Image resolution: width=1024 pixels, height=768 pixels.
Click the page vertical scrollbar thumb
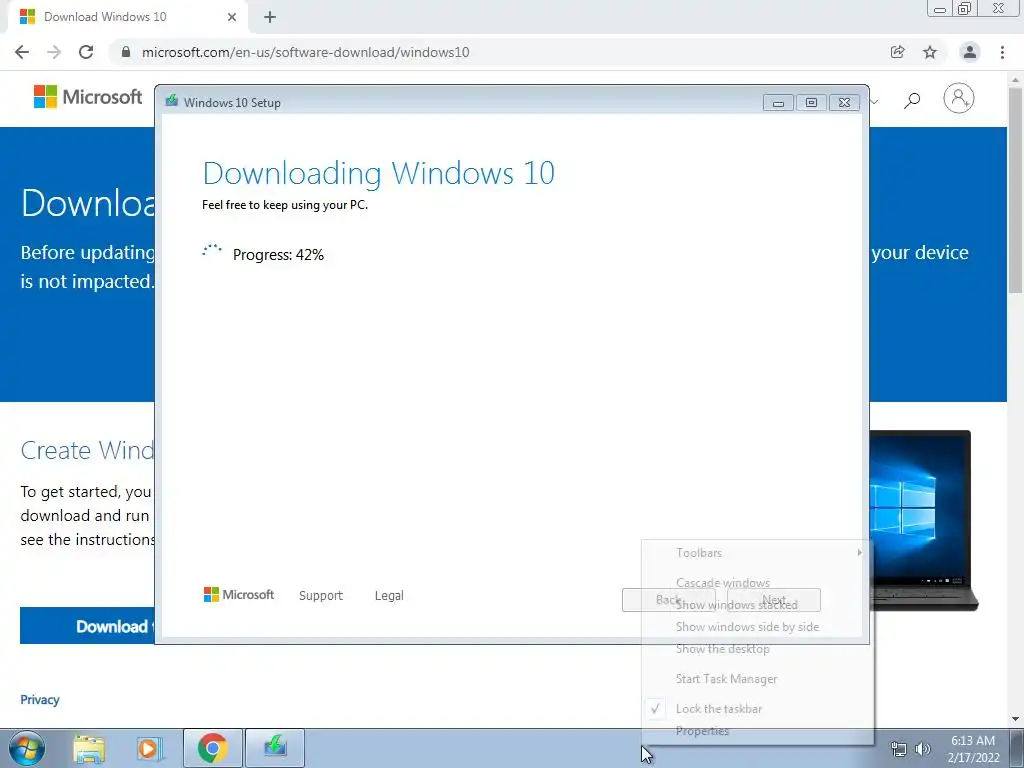[1015, 189]
